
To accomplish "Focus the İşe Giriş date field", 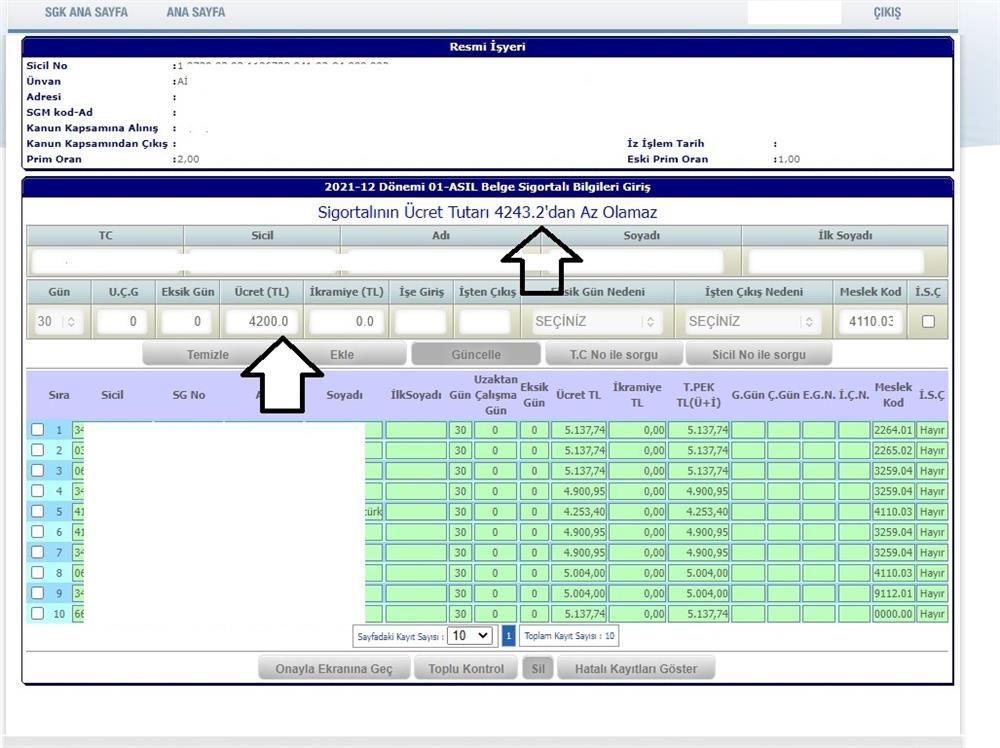I will coord(420,321).
